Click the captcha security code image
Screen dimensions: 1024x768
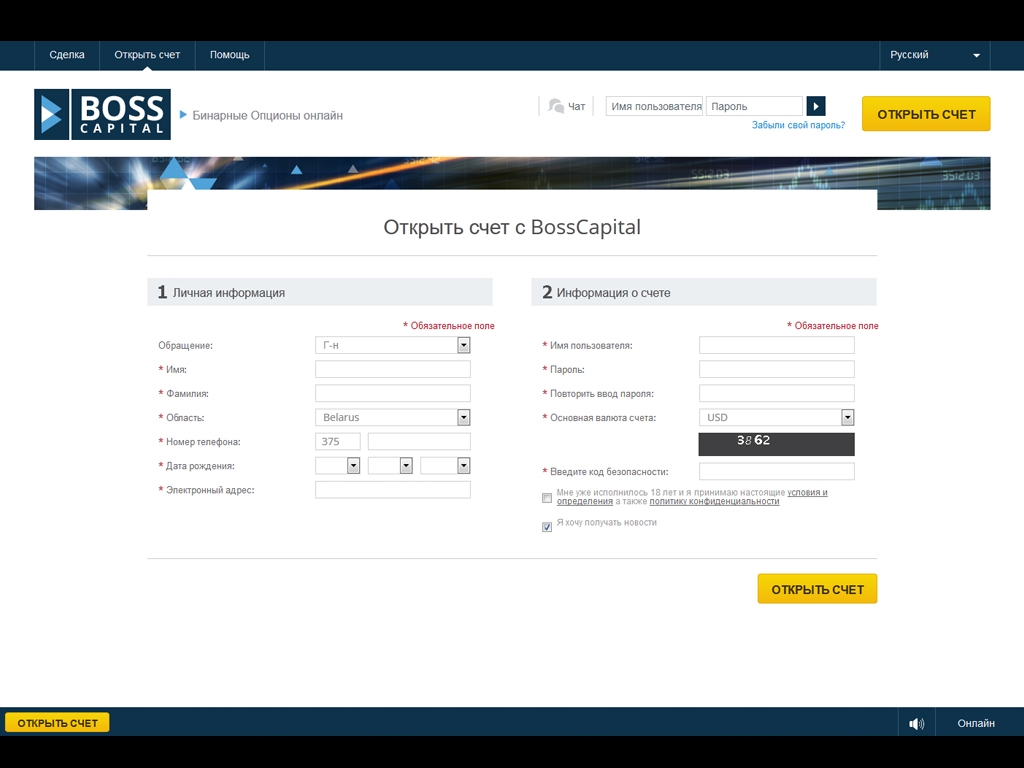click(776, 444)
